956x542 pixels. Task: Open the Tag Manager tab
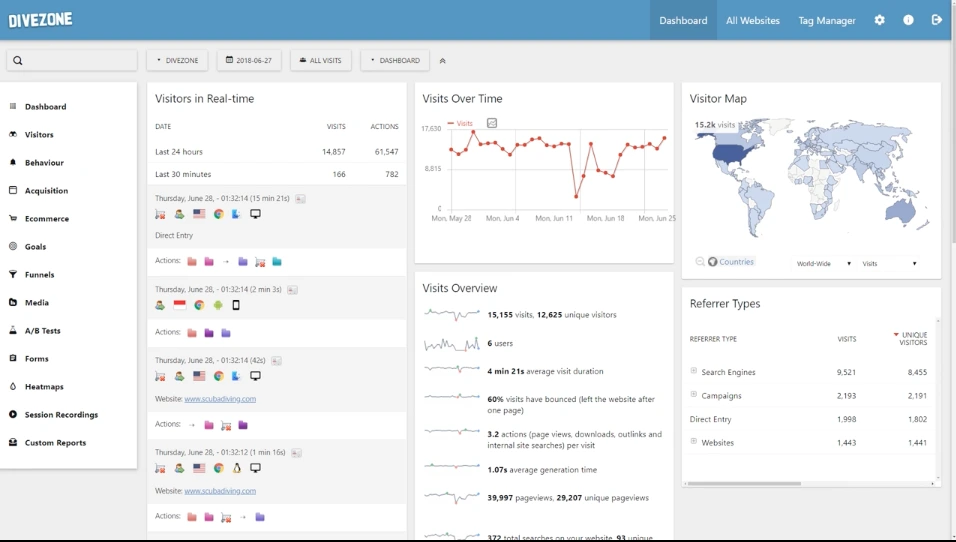coord(826,20)
